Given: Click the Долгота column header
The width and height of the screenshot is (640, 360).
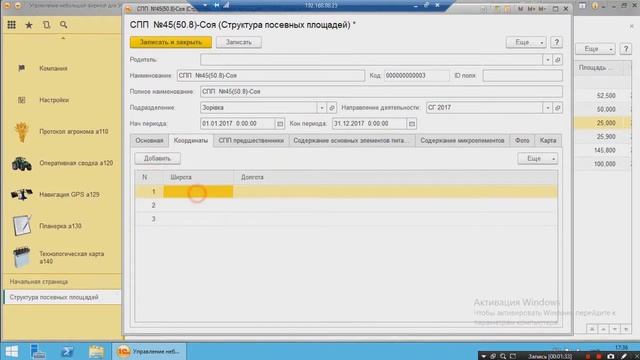Looking at the screenshot, I should 396,177.
